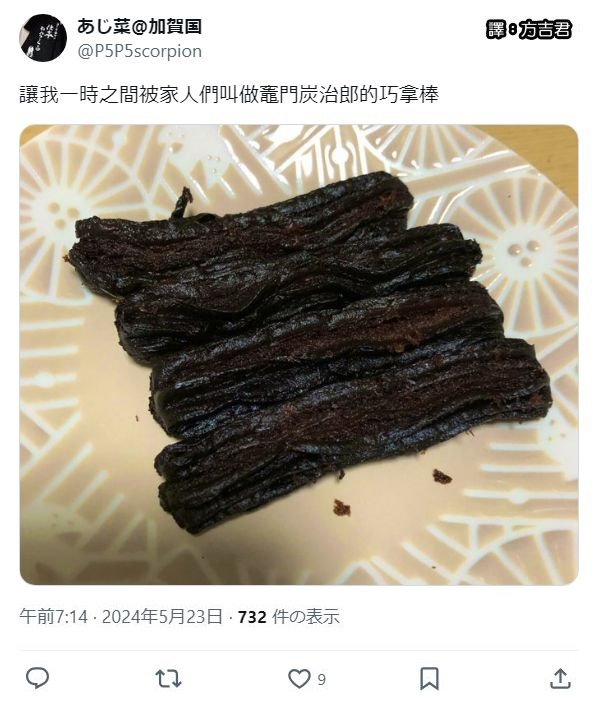Click the date 2024年5月23日
The width and height of the screenshot is (598, 711).
[x=162, y=617]
